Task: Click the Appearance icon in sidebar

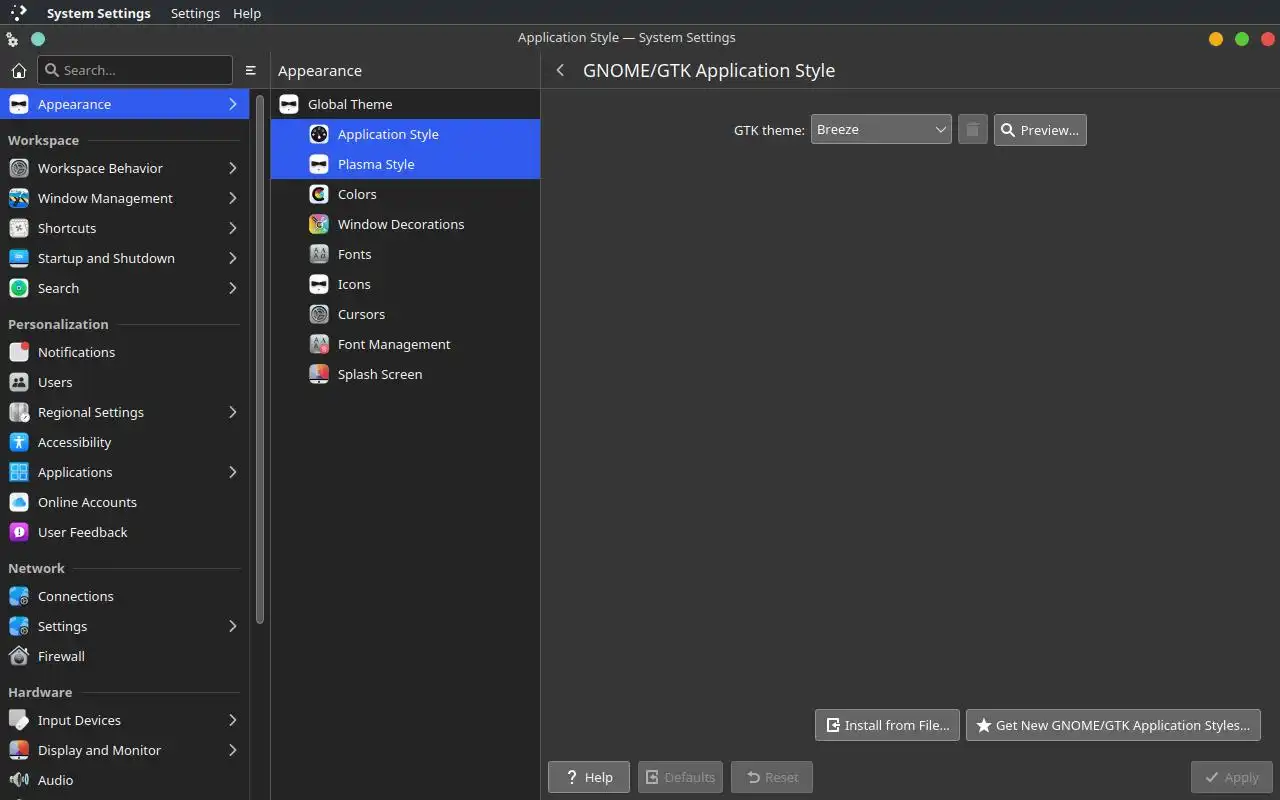Action: coord(18,104)
